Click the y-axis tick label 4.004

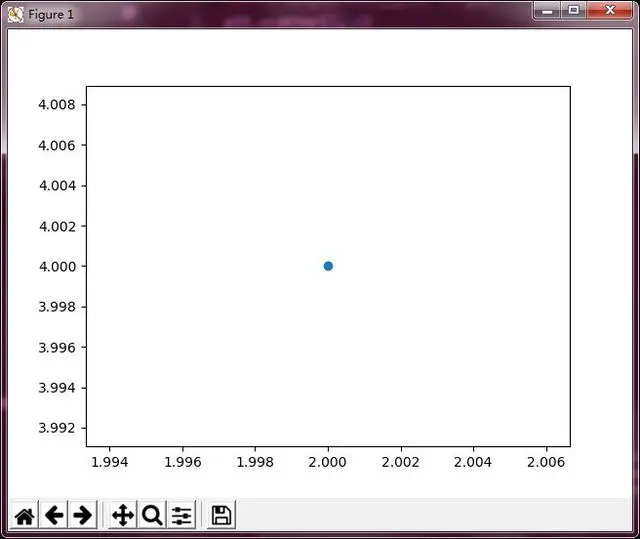[x=57, y=186]
